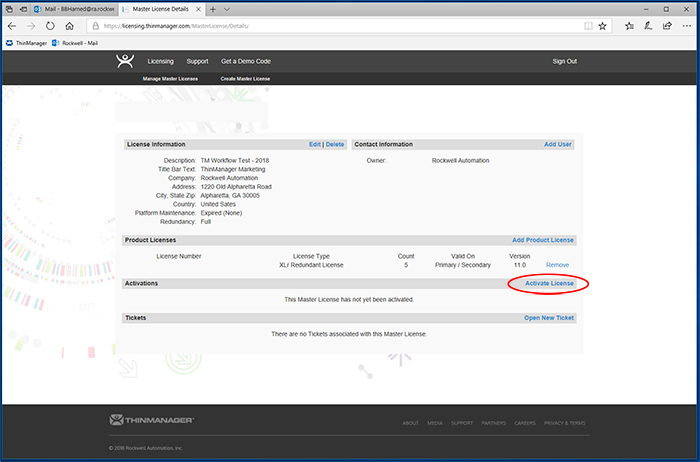Open Create Master License page

pos(245,79)
